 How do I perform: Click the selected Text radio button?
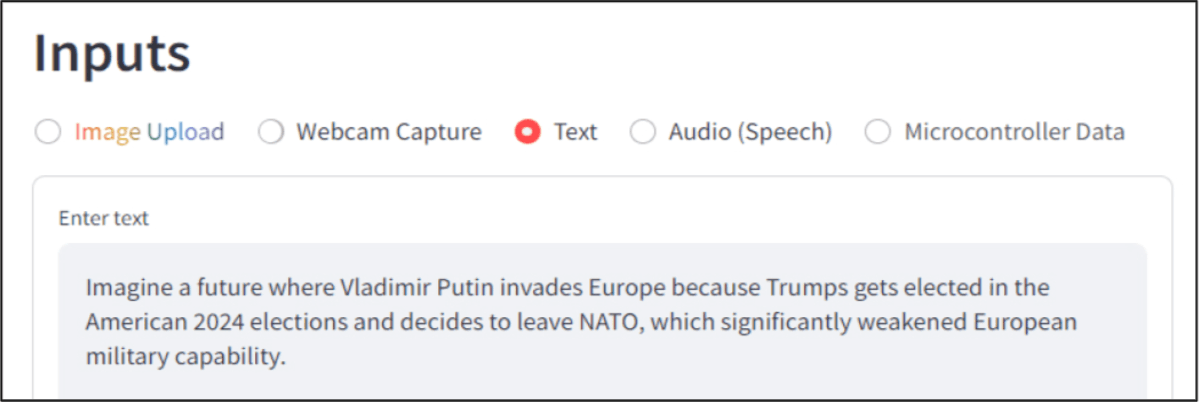(528, 132)
